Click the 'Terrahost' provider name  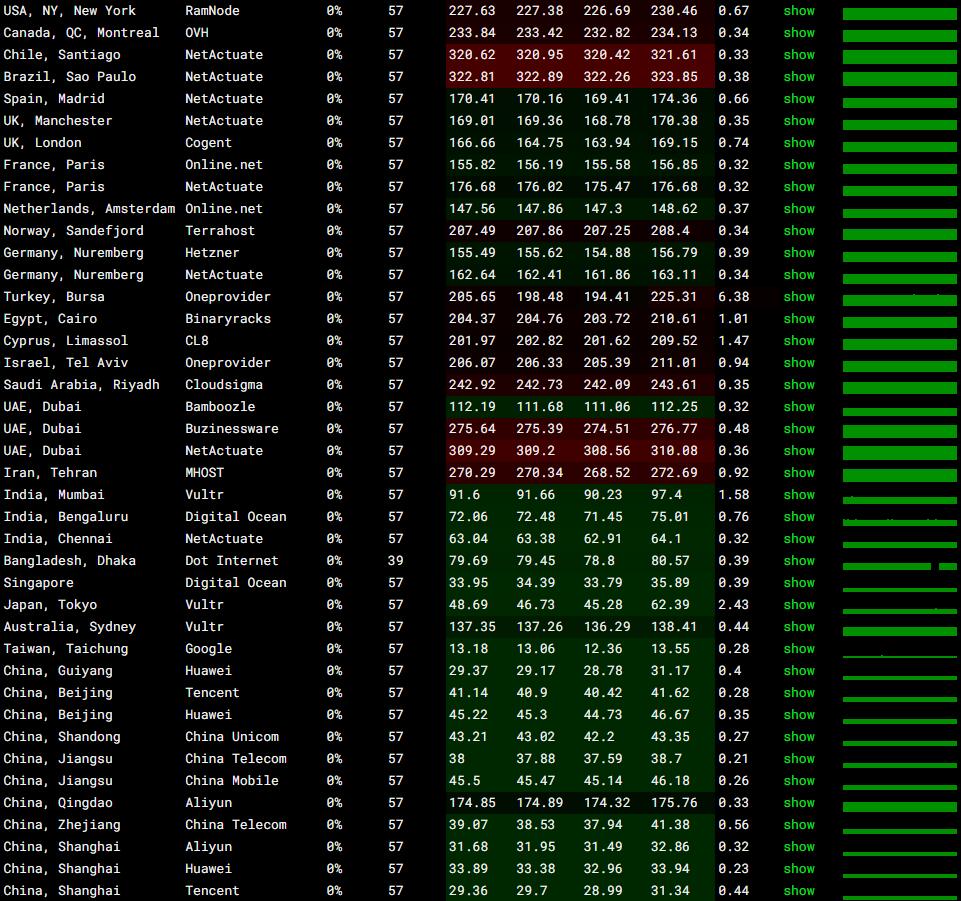click(x=220, y=231)
